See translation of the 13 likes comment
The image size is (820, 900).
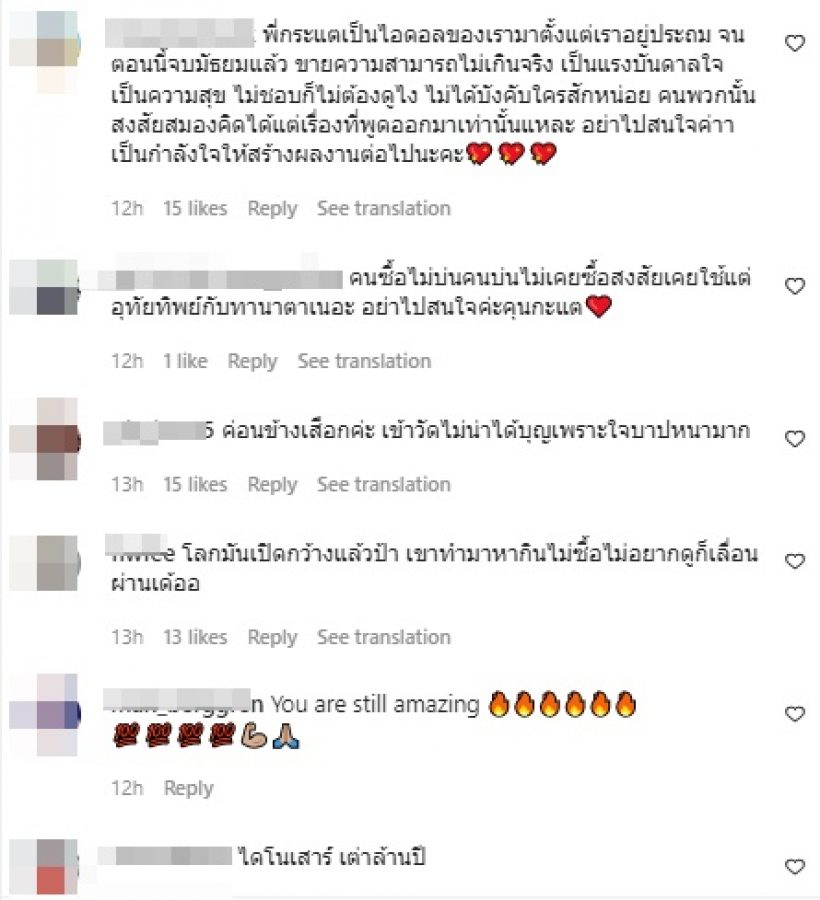[x=384, y=637]
